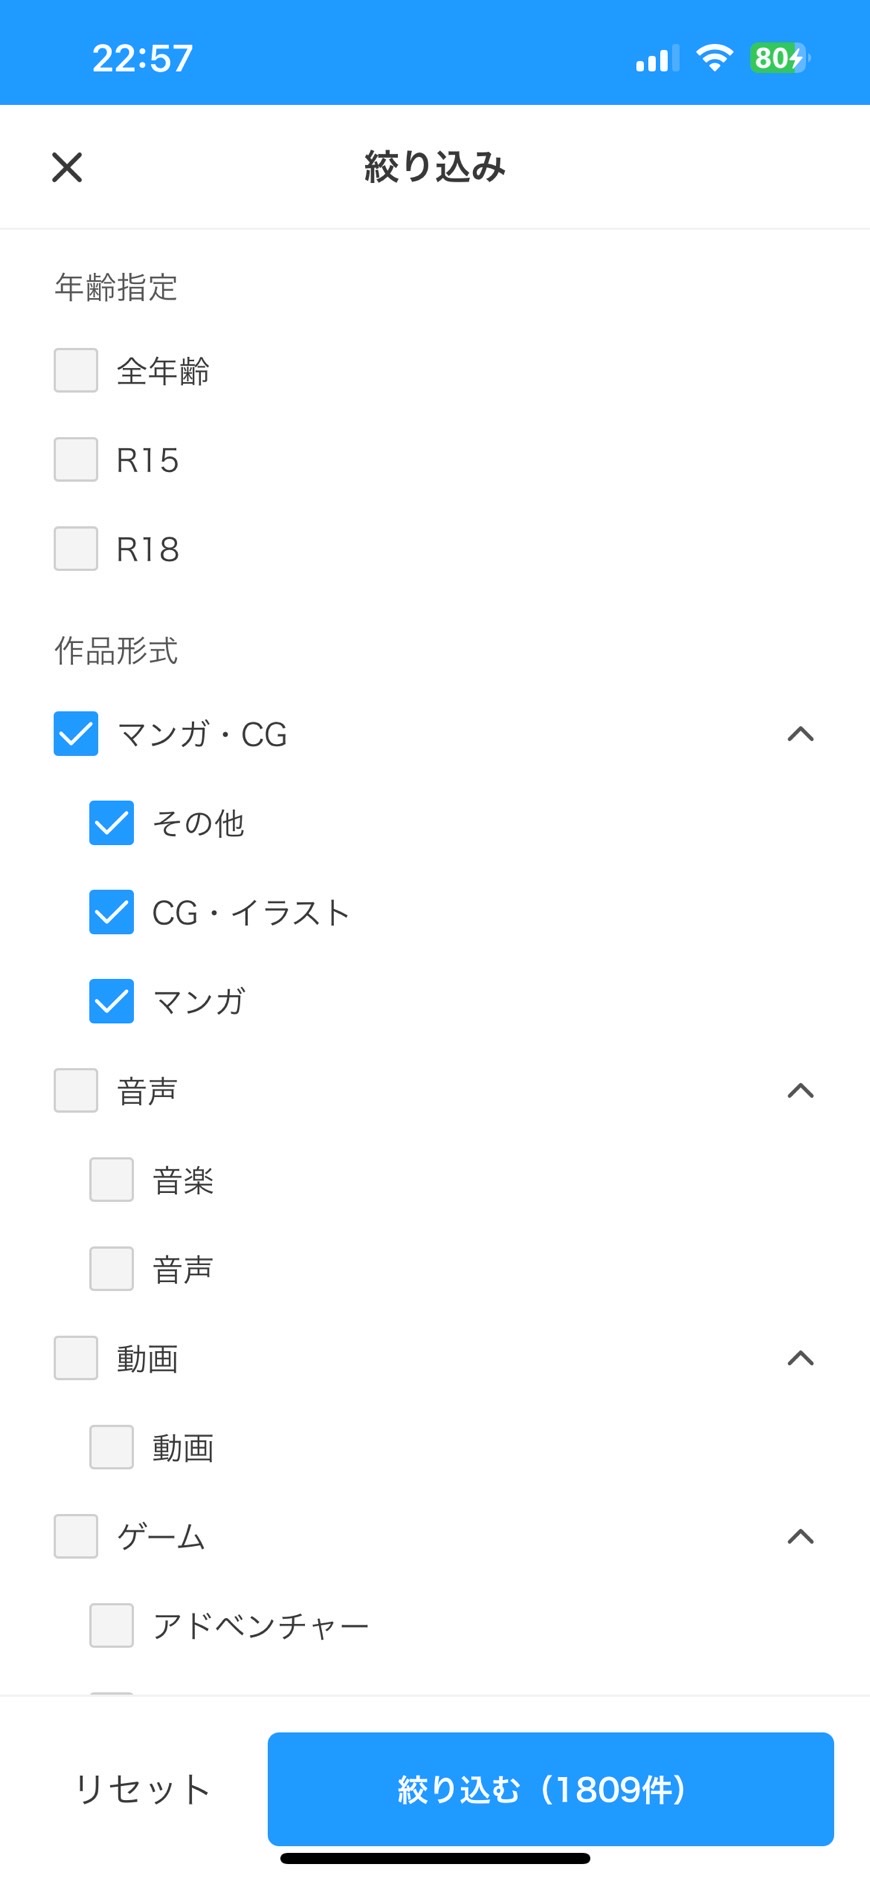
Task: Tap the battery indicator in status bar
Action: pyautogui.click(x=780, y=58)
